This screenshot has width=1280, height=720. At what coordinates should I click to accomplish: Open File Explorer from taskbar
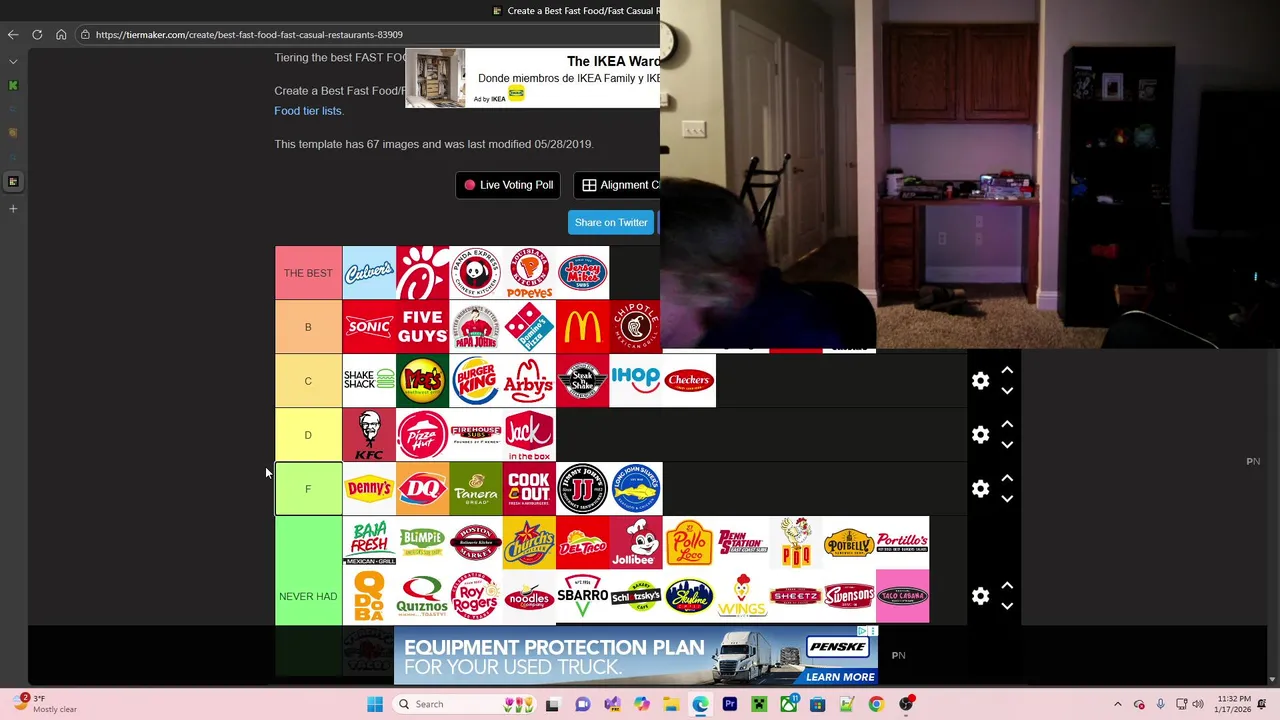[x=671, y=704]
